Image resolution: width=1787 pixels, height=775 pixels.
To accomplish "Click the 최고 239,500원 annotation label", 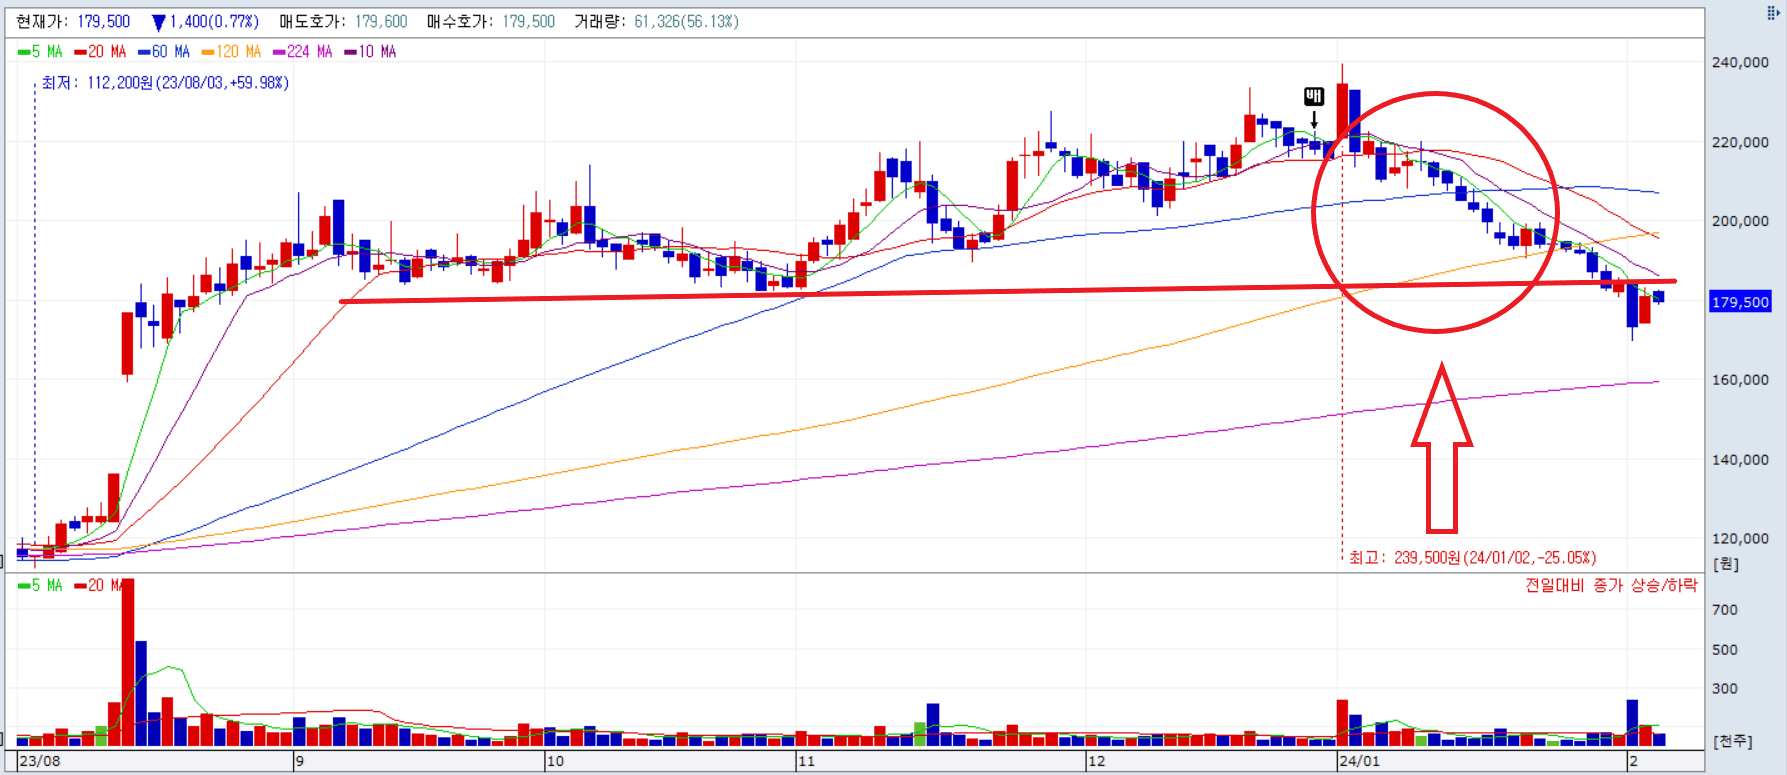I will pos(1472,558).
